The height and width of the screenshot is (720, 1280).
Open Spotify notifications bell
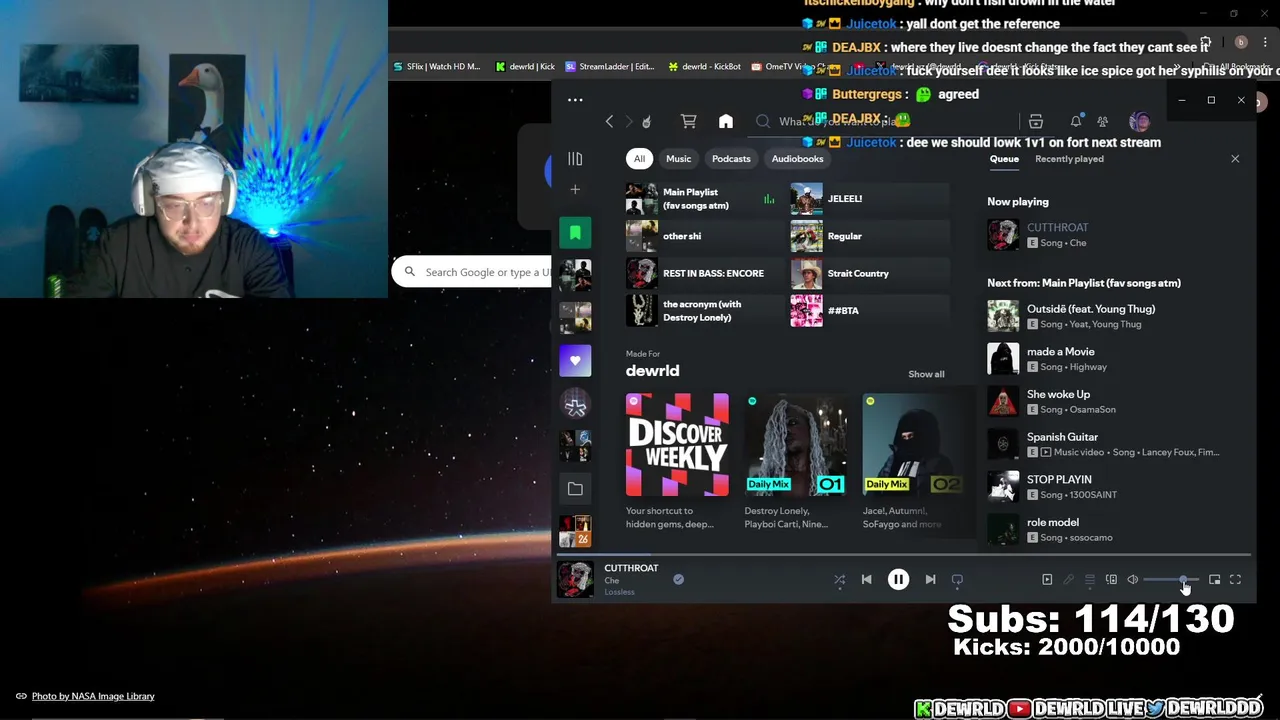[x=1076, y=121]
